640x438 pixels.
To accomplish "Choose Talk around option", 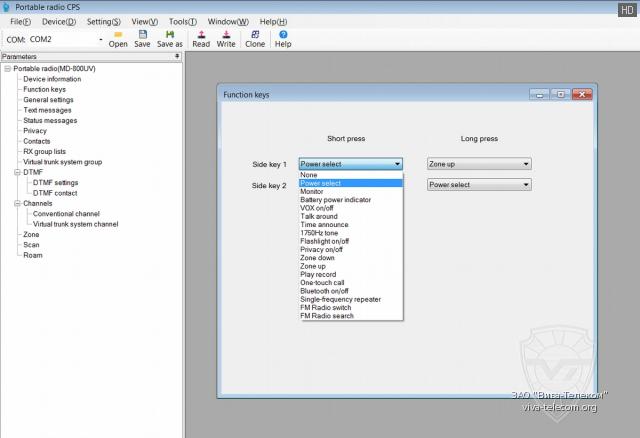I will (x=351, y=216).
